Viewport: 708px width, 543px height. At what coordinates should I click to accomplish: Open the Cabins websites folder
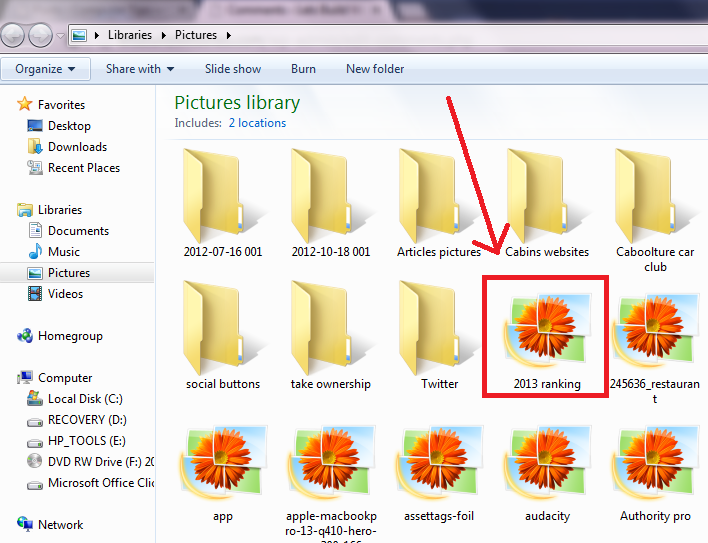[547, 196]
